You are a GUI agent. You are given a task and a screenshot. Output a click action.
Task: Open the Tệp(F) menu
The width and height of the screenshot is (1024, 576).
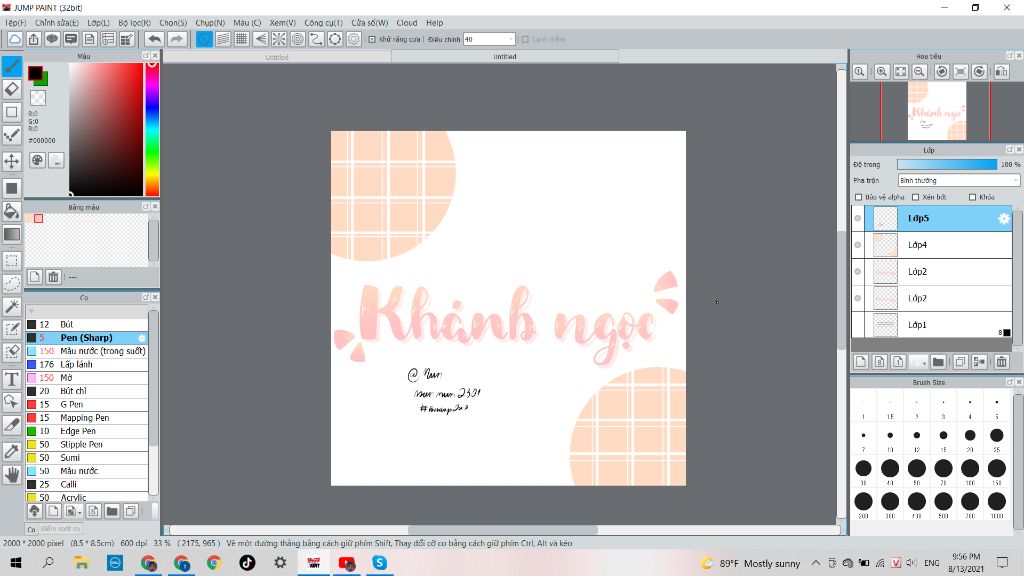16,23
